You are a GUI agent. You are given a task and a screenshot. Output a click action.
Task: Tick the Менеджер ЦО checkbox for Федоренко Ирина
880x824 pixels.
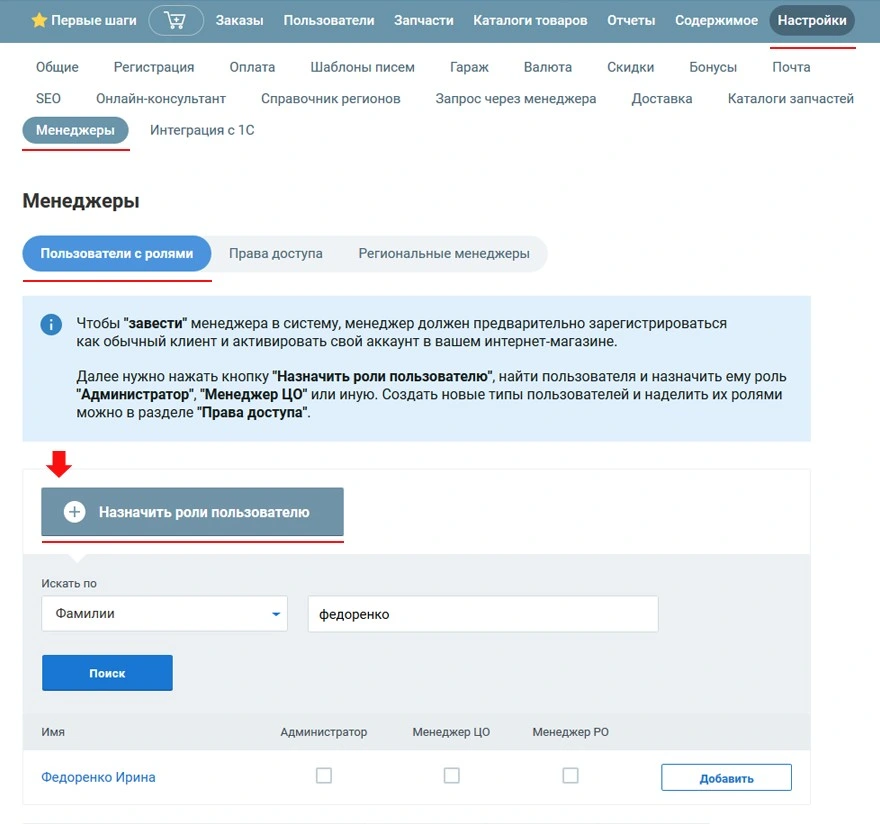452,776
